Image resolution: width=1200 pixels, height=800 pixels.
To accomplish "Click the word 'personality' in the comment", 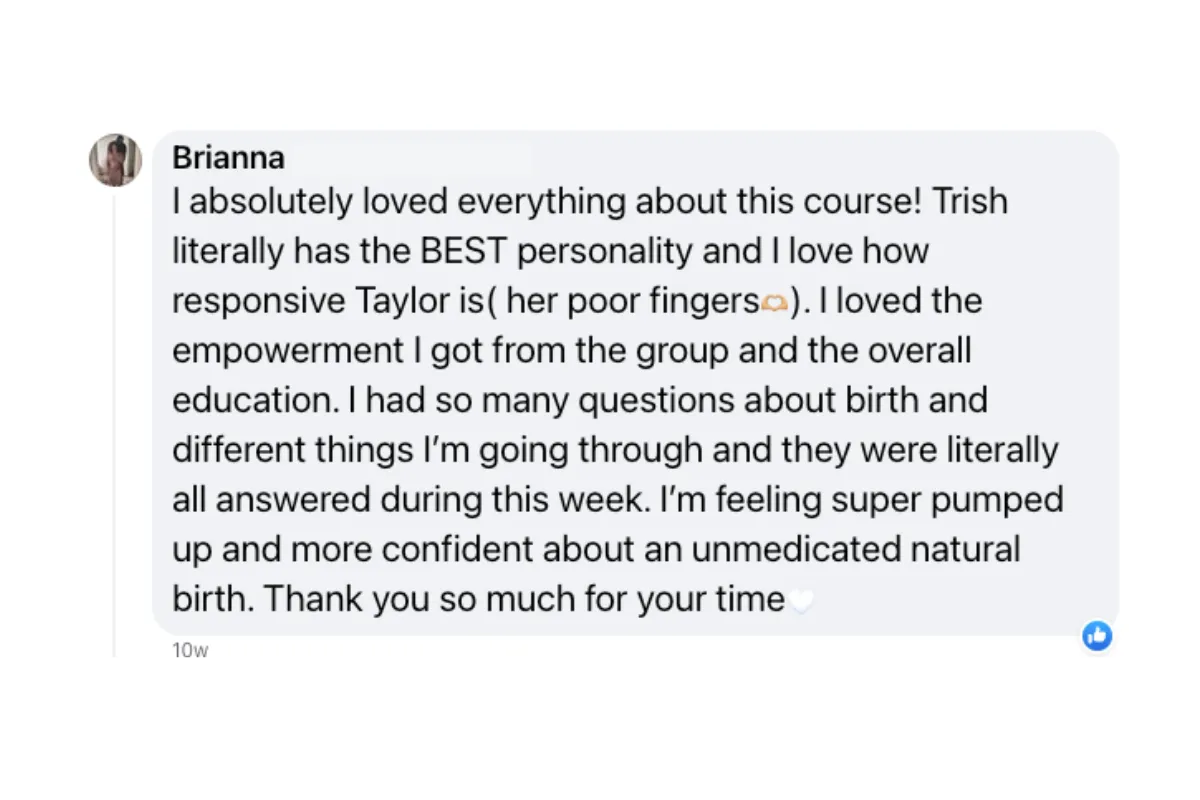I will coord(605,252).
